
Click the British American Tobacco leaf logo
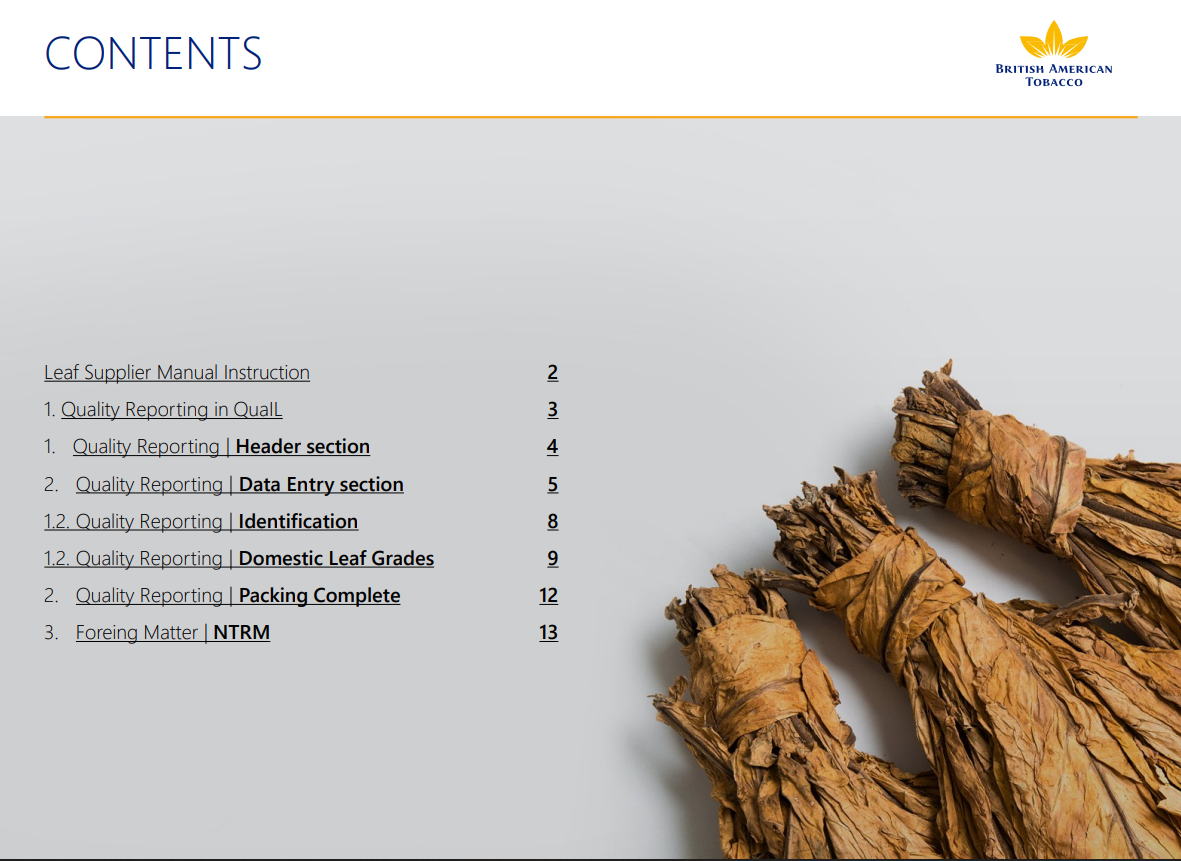point(1053,41)
